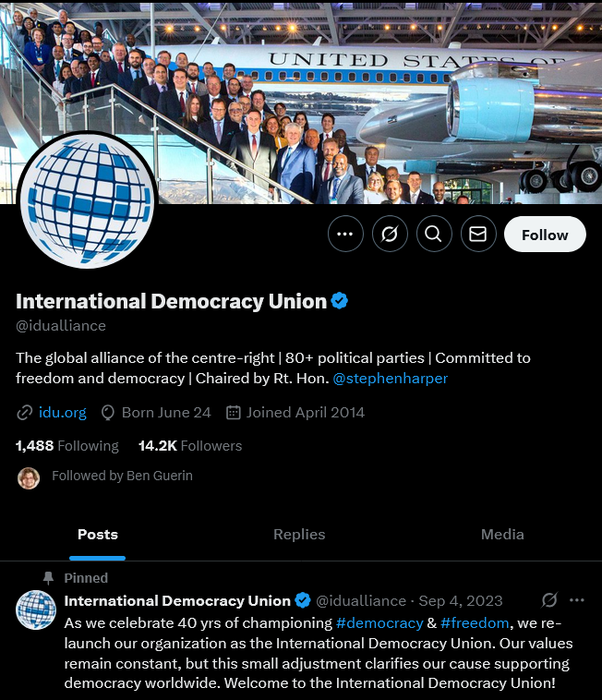Open the three-dots more options button
602x700 pixels.
coord(345,234)
